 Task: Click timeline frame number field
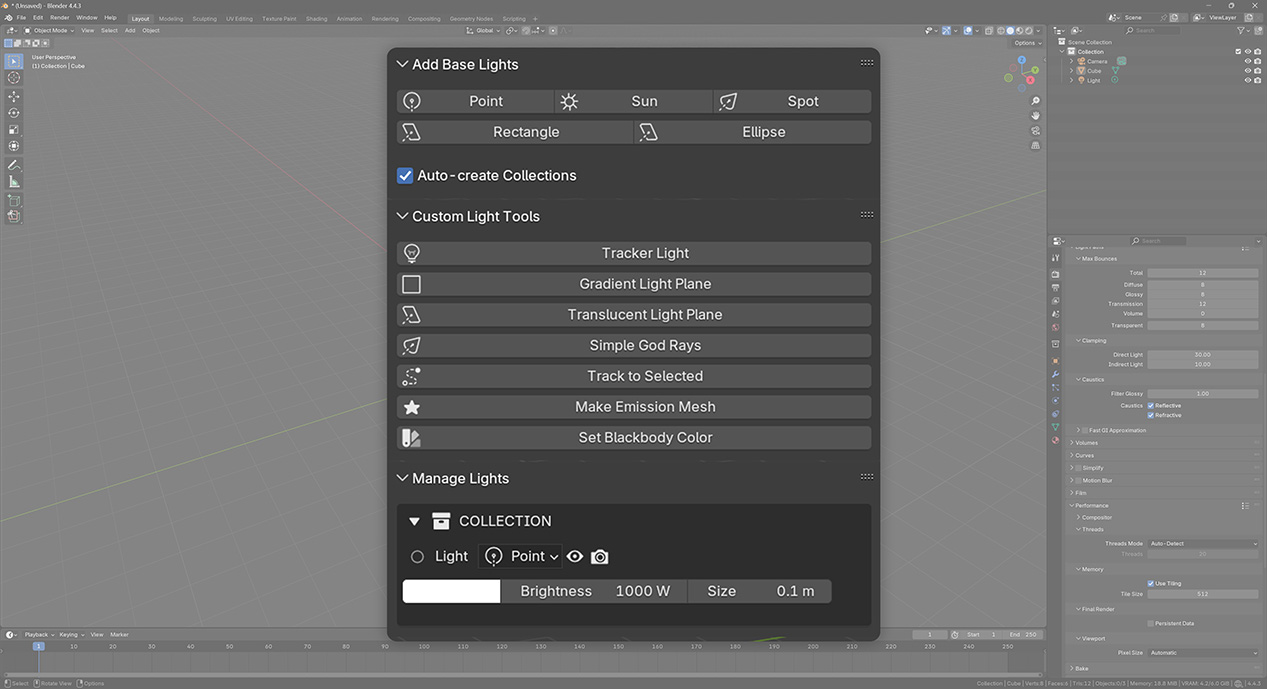pyautogui.click(x=930, y=635)
